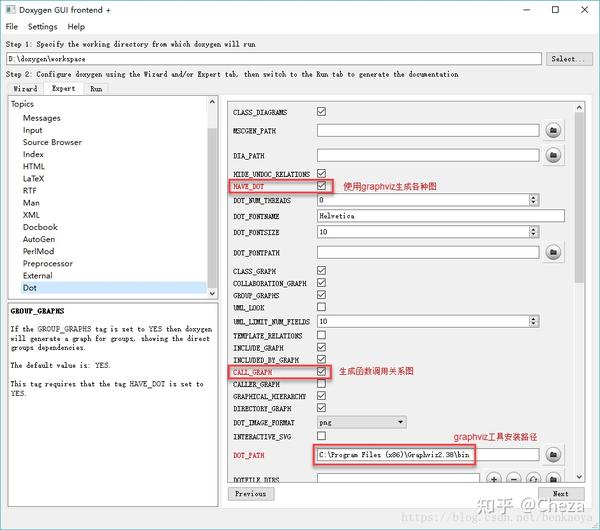The height and width of the screenshot is (530, 600).
Task: Remove entry from DOTFILE_DIRS list
Action: tap(514, 478)
